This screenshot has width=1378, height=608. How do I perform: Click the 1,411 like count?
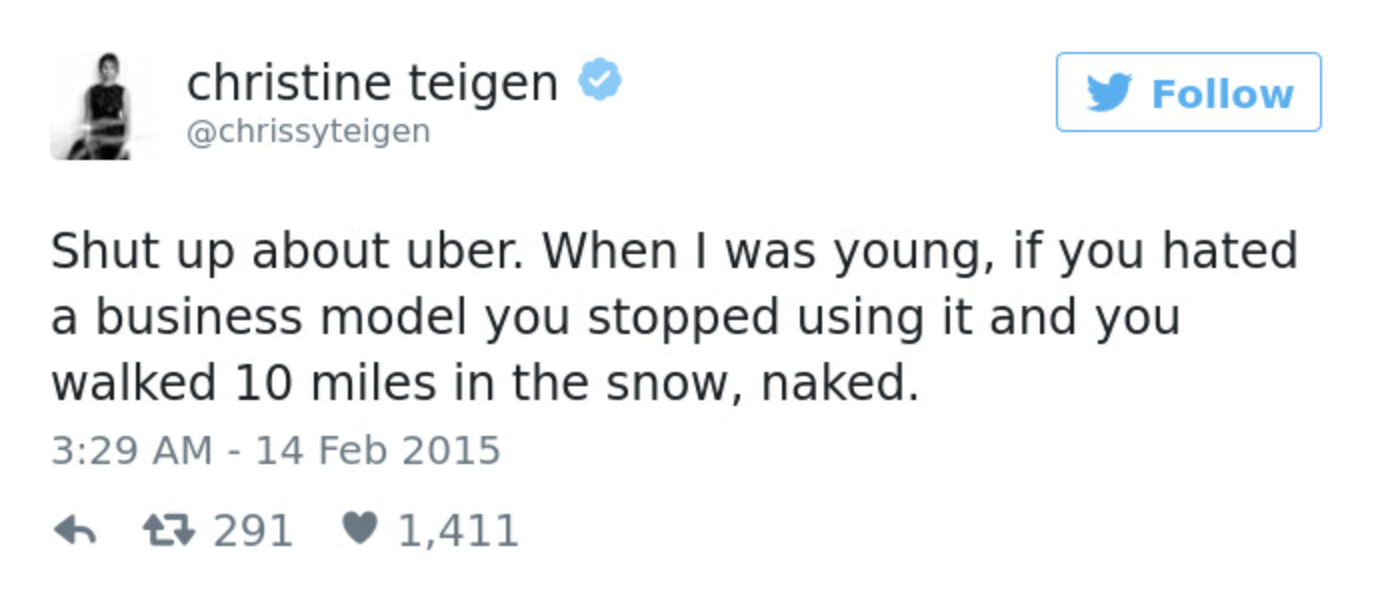(x=458, y=531)
